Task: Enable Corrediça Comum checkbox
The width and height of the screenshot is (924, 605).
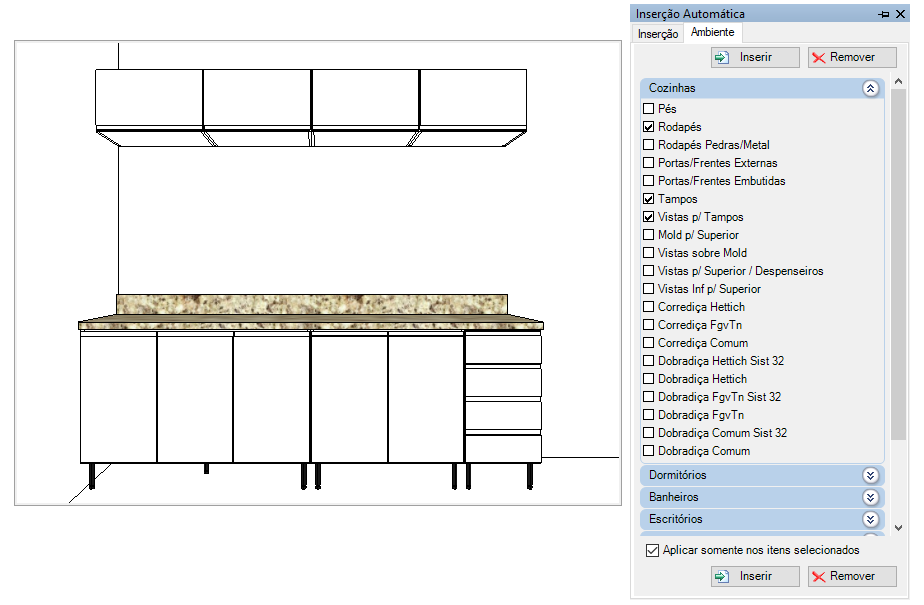Action: 649,342
